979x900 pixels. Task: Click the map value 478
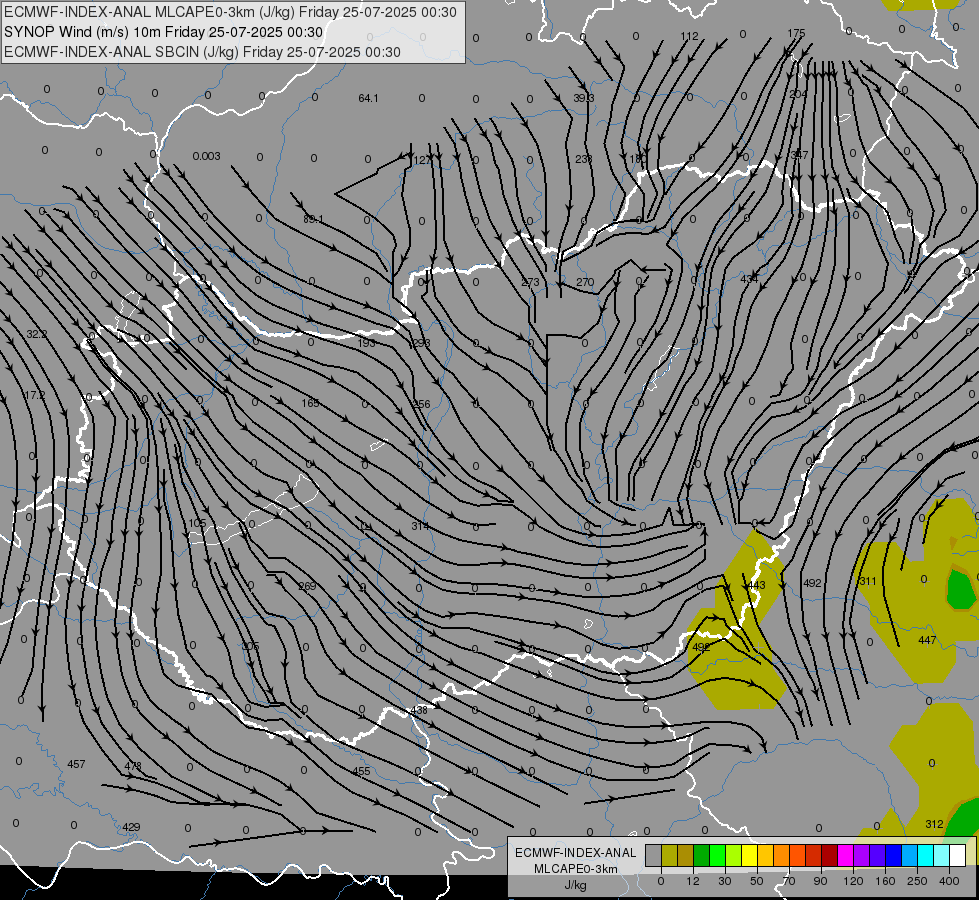point(133,766)
